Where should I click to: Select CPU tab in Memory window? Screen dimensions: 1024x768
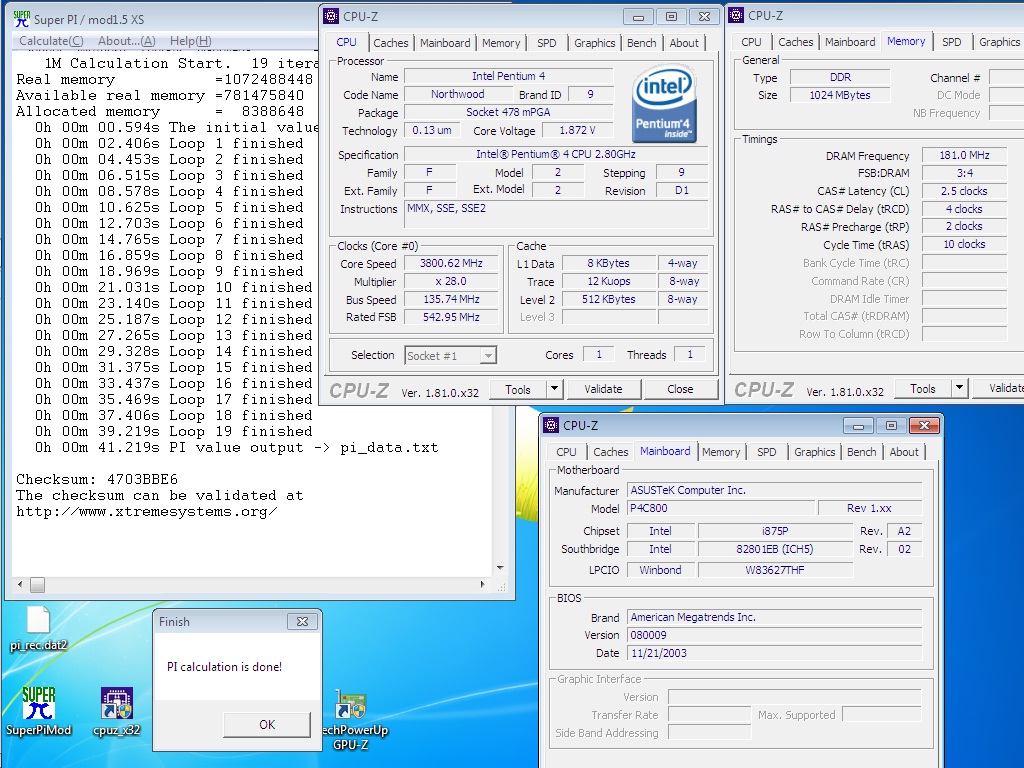coord(751,42)
